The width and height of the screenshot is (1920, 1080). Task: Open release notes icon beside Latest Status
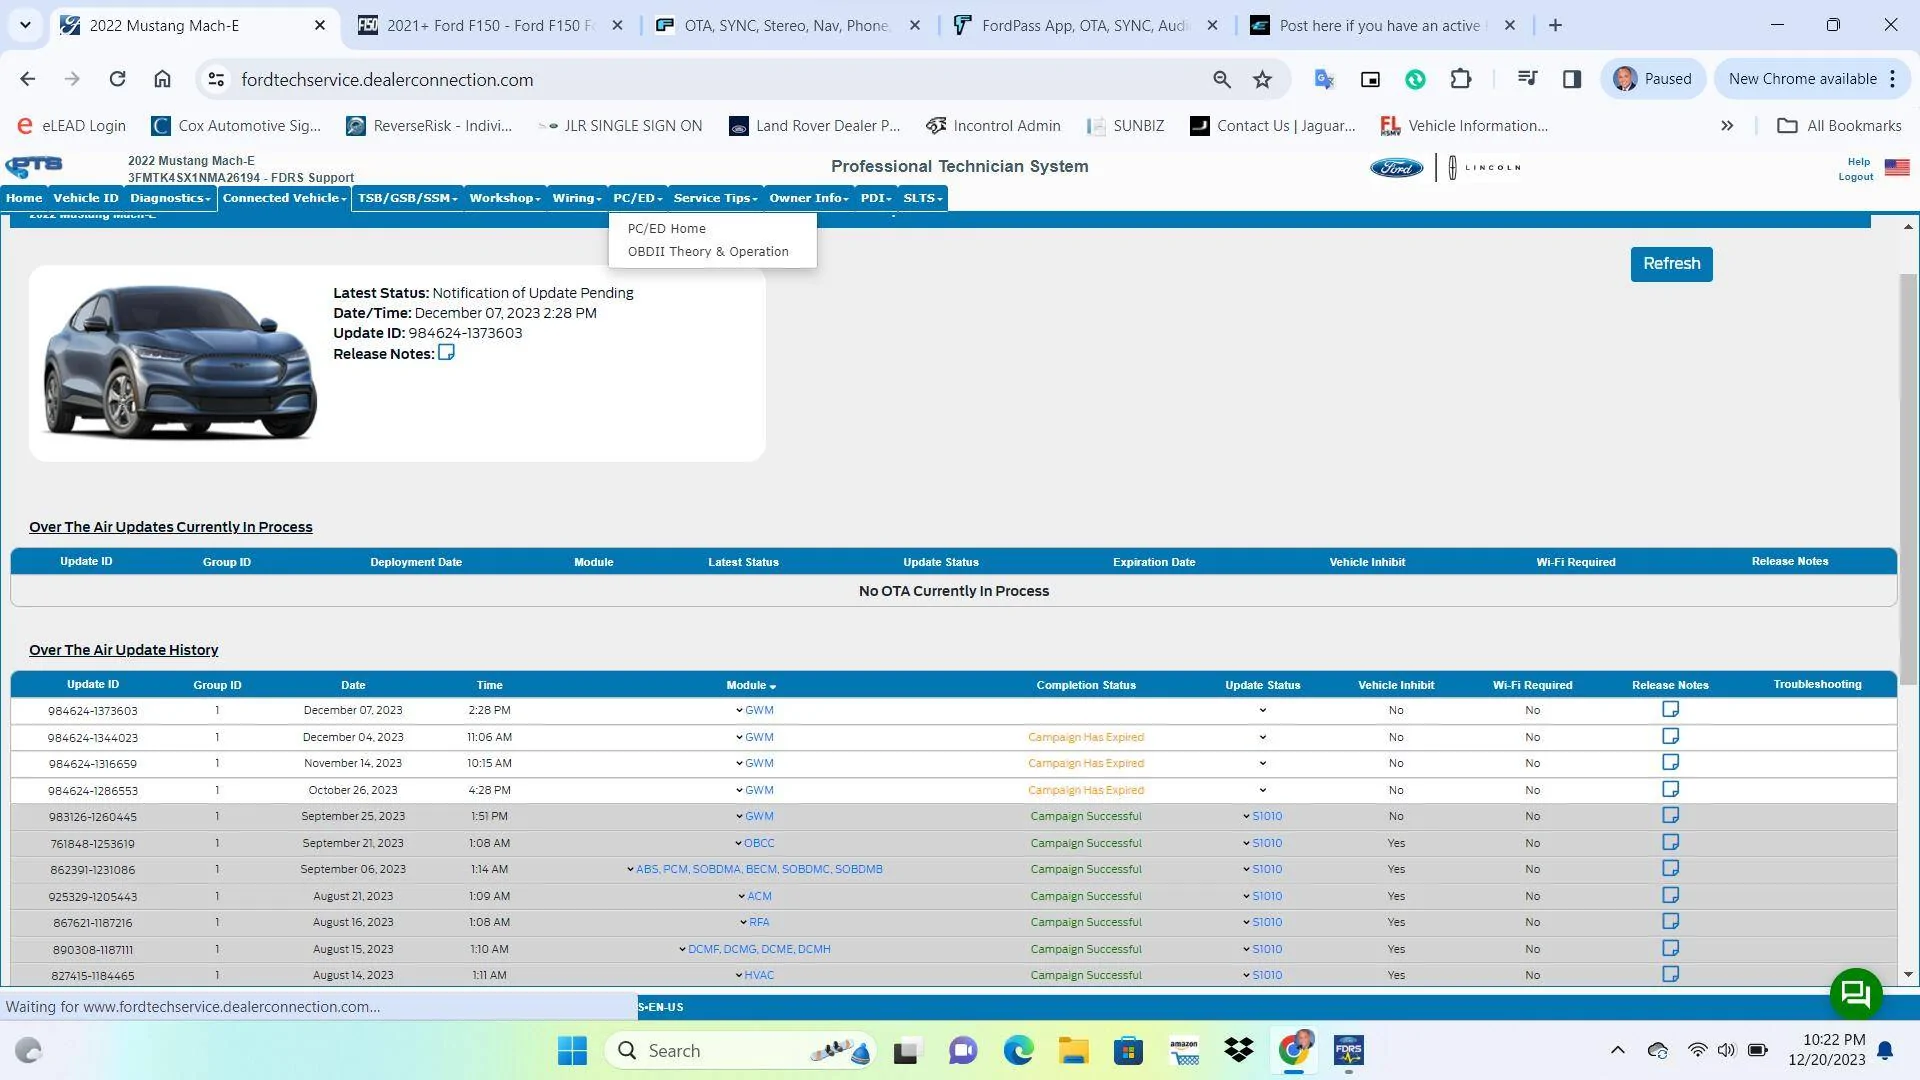click(x=446, y=353)
